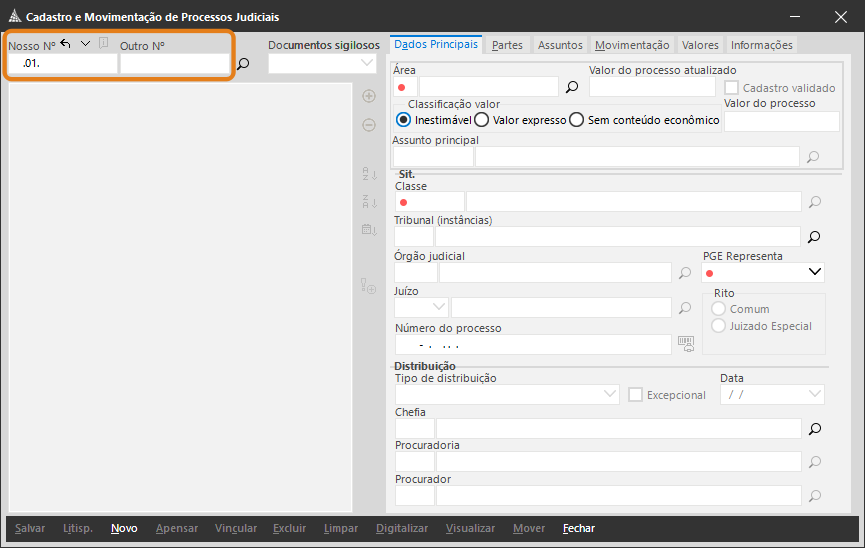Open the Tipo de distribuição dropdown
This screenshot has width=865, height=548.
click(x=611, y=395)
